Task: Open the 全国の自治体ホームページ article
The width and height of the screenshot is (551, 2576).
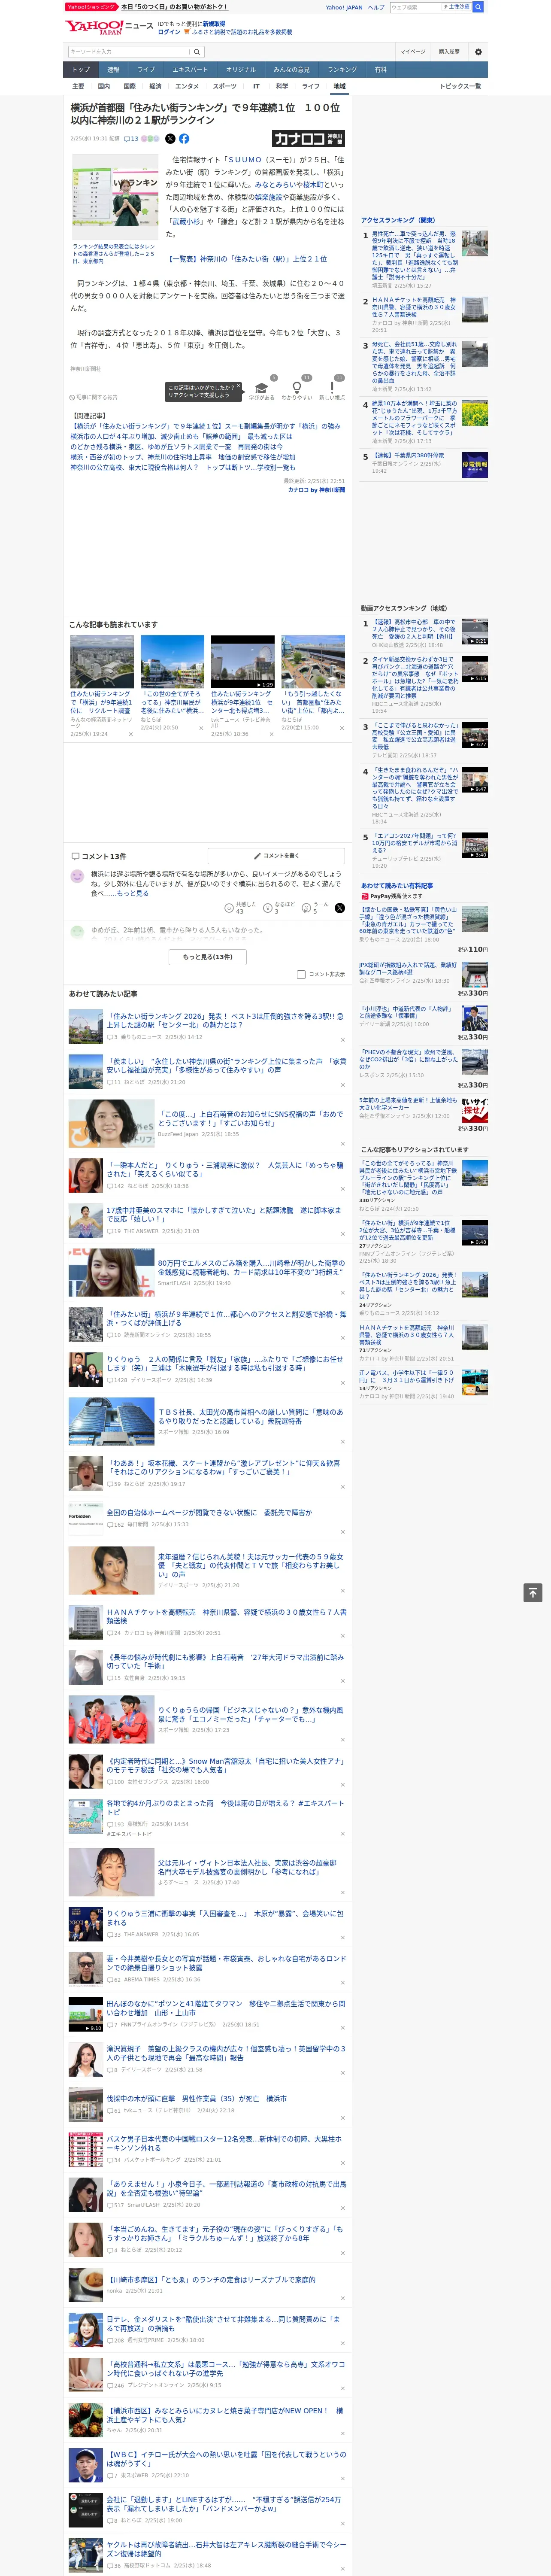Action: (x=209, y=1512)
